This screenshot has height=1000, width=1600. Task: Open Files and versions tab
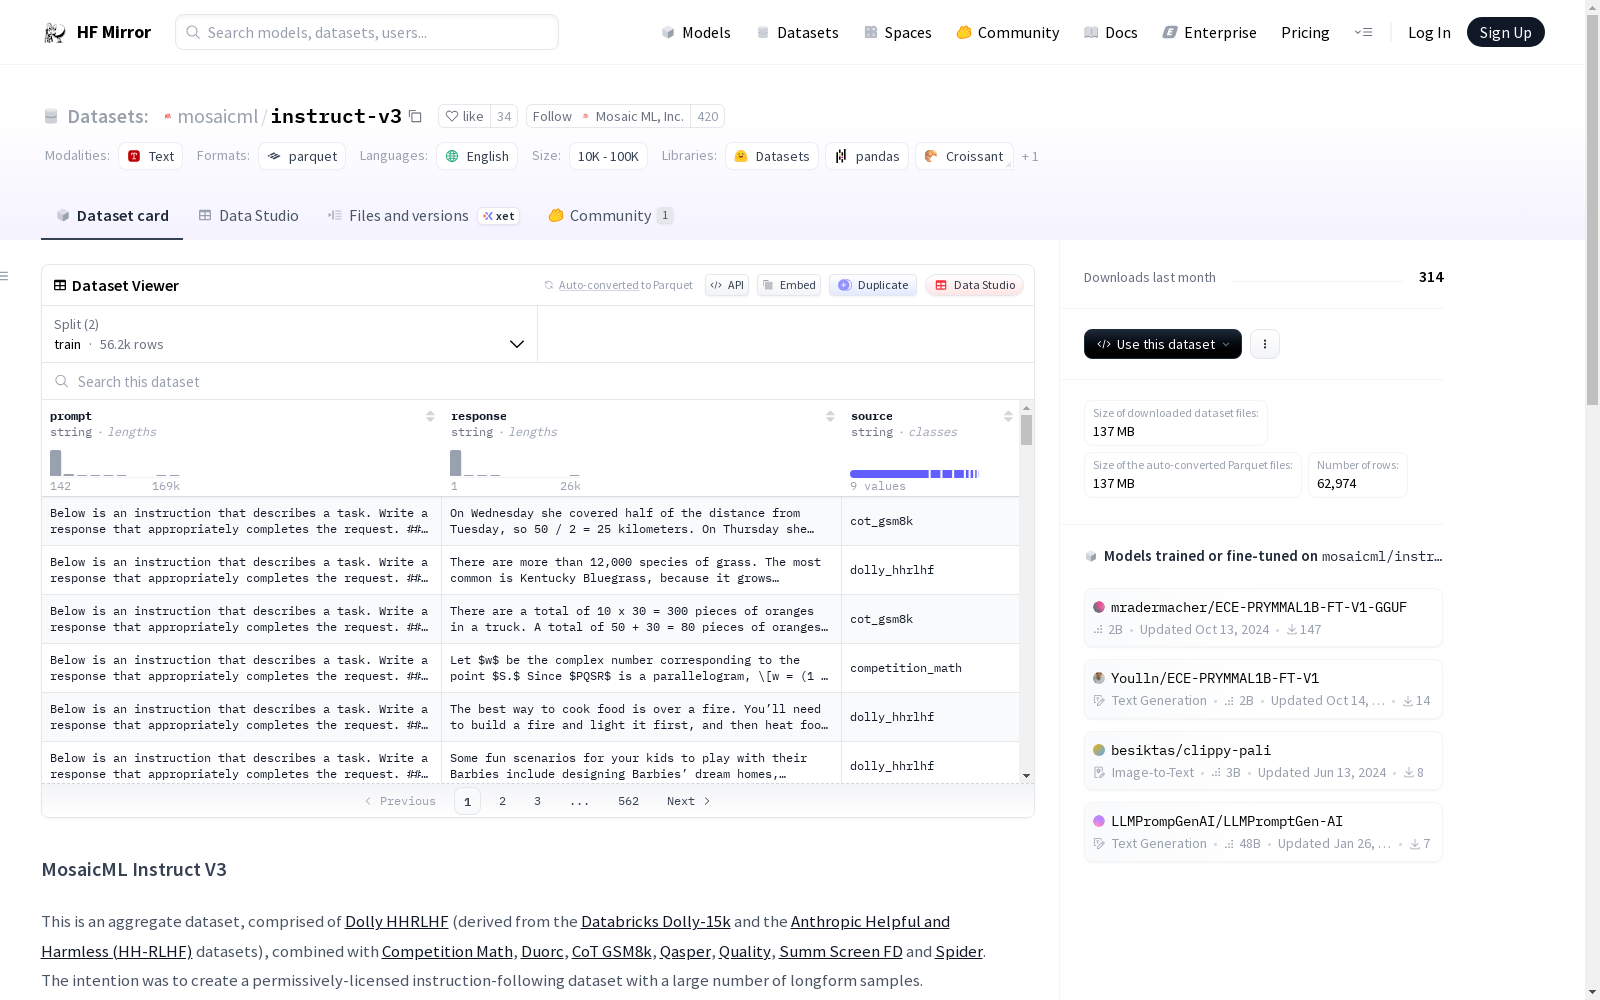click(x=423, y=216)
